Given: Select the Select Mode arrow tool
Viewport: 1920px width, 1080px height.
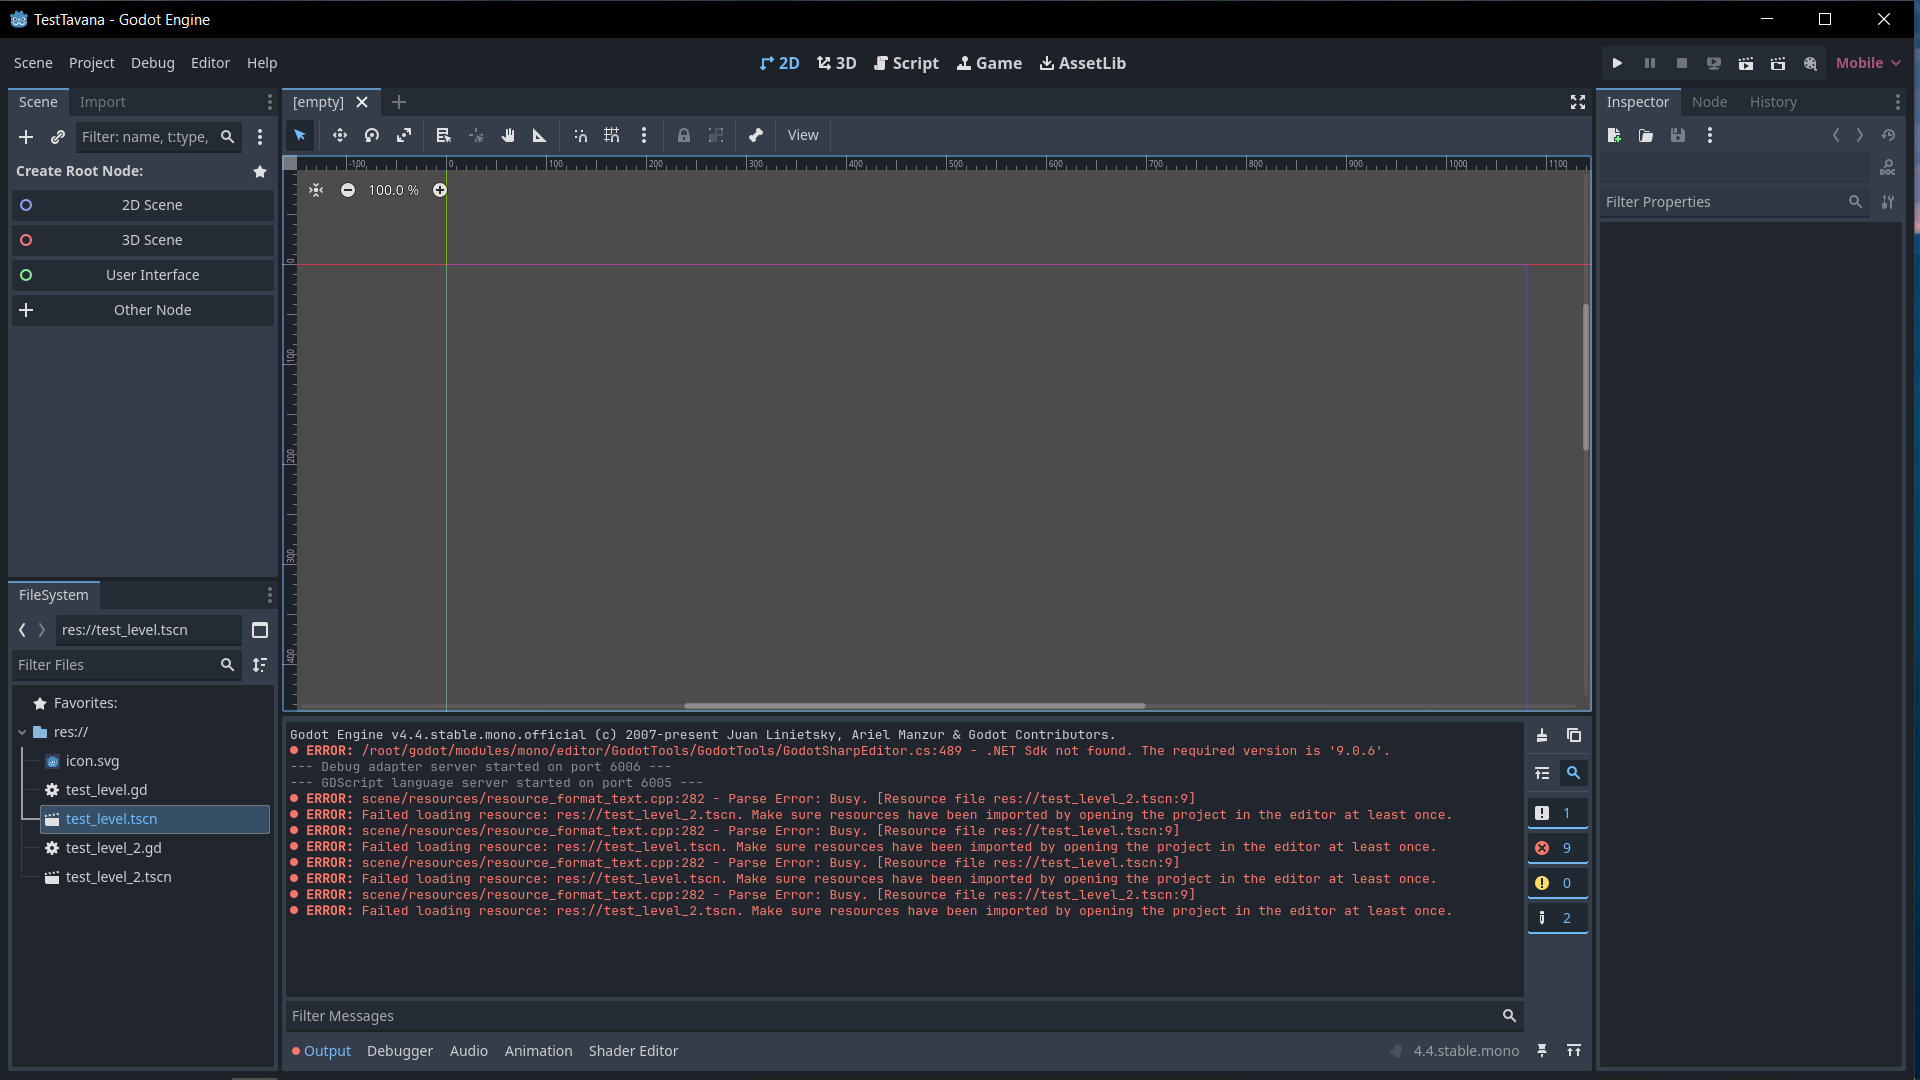Looking at the screenshot, I should pos(300,135).
